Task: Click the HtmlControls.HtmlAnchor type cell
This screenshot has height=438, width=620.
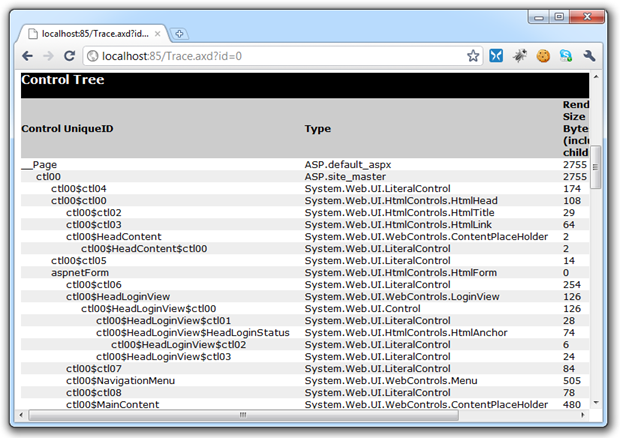Action: (x=406, y=333)
